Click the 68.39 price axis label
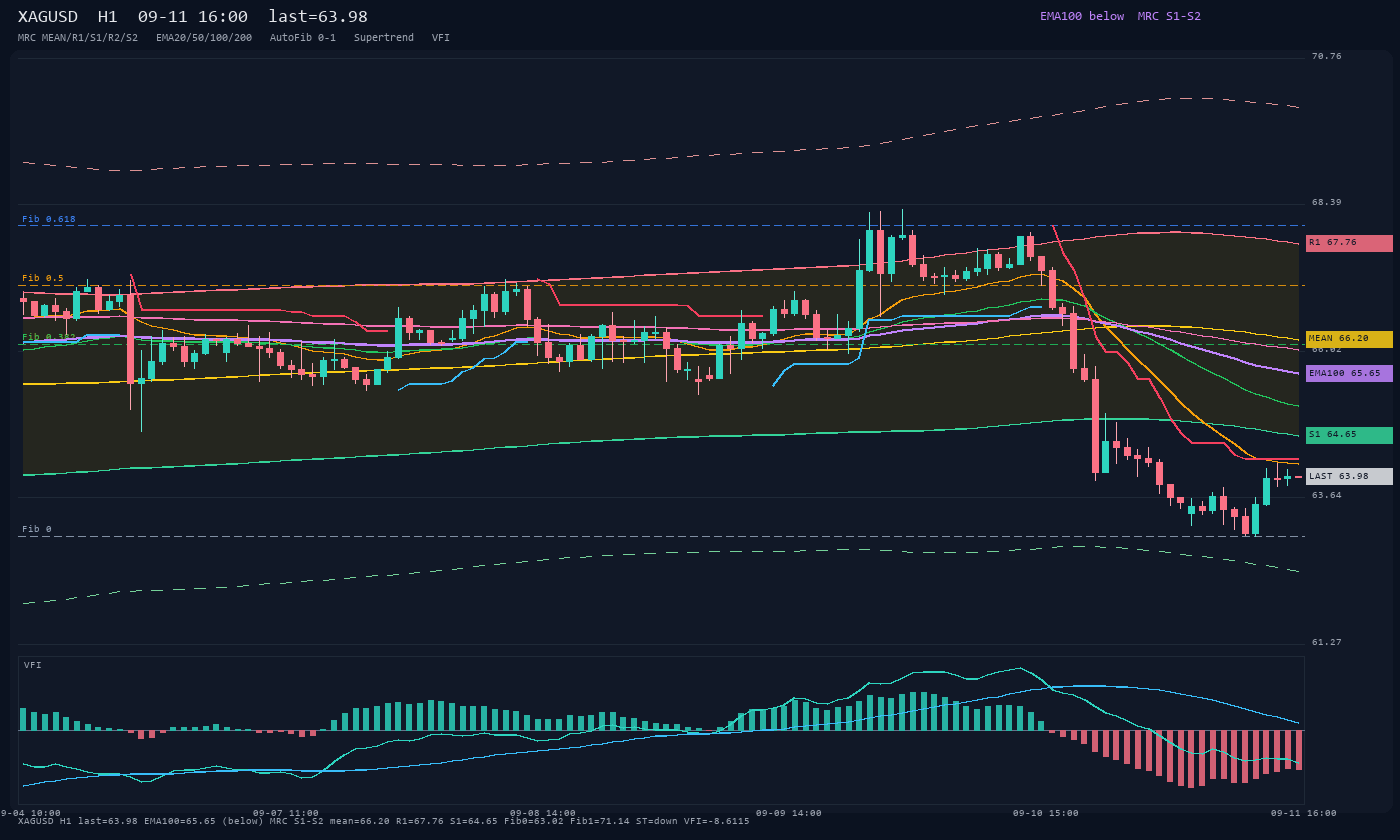 (x=1327, y=202)
